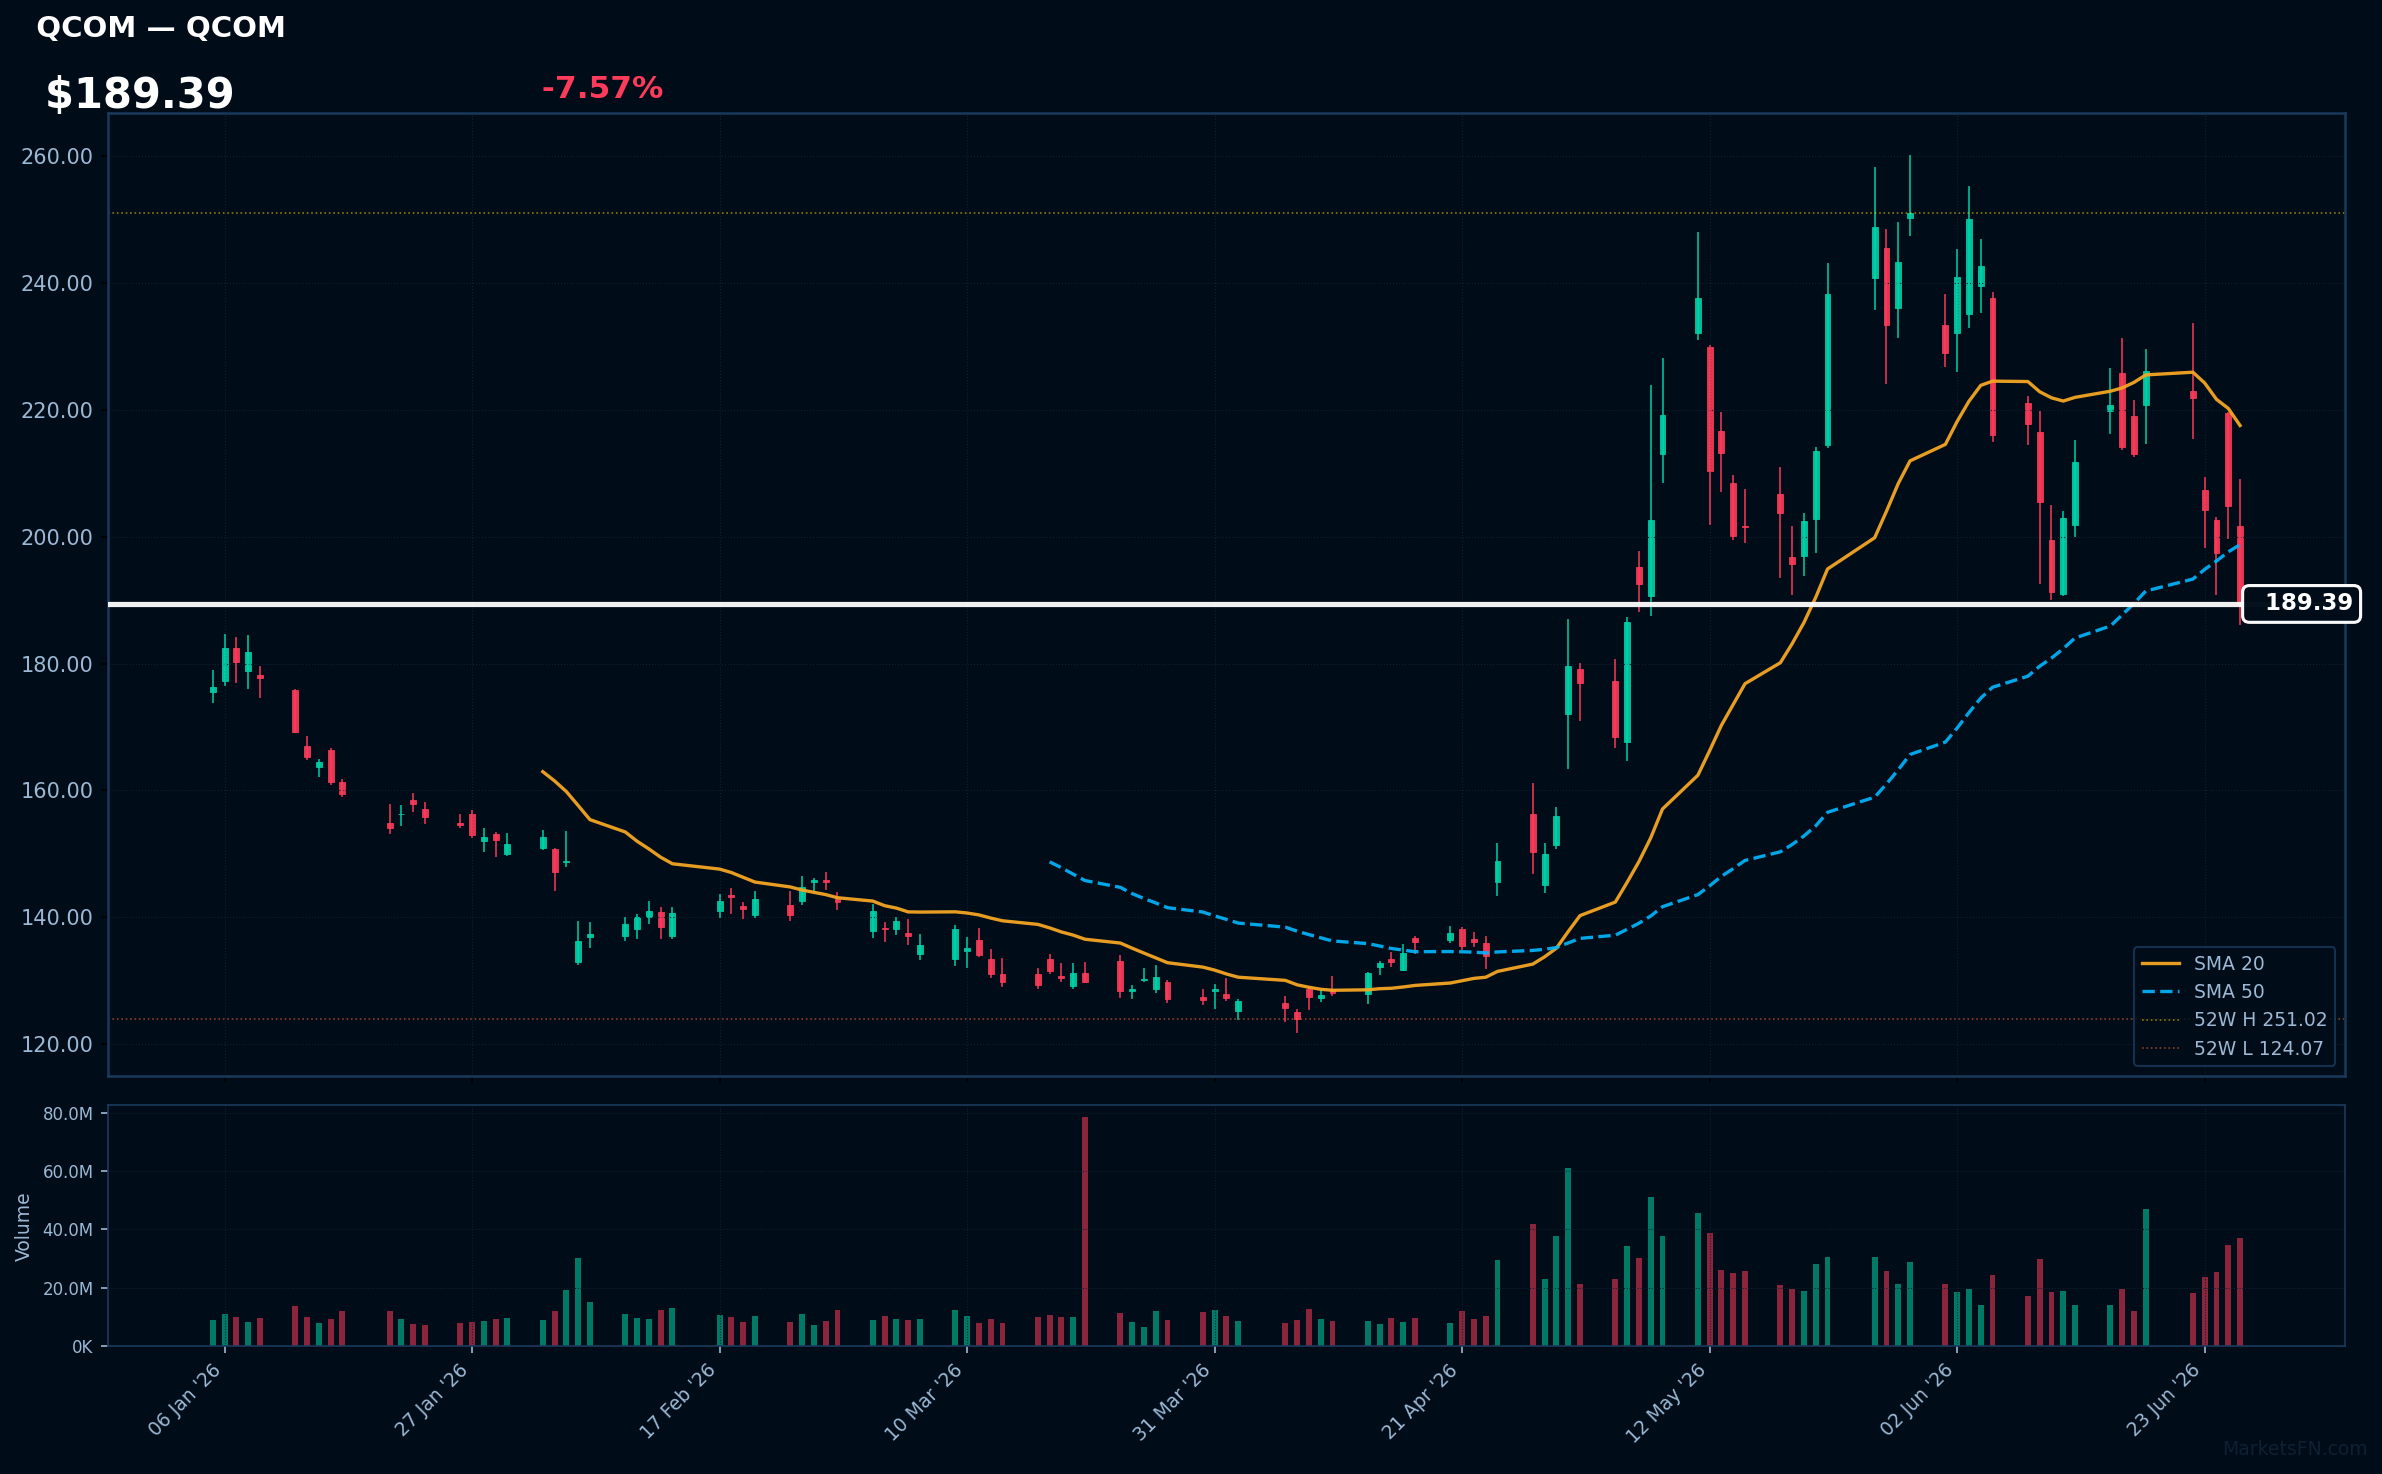2382x1474 pixels.
Task: Click the 20.0M volume axis label
Action: point(68,1289)
